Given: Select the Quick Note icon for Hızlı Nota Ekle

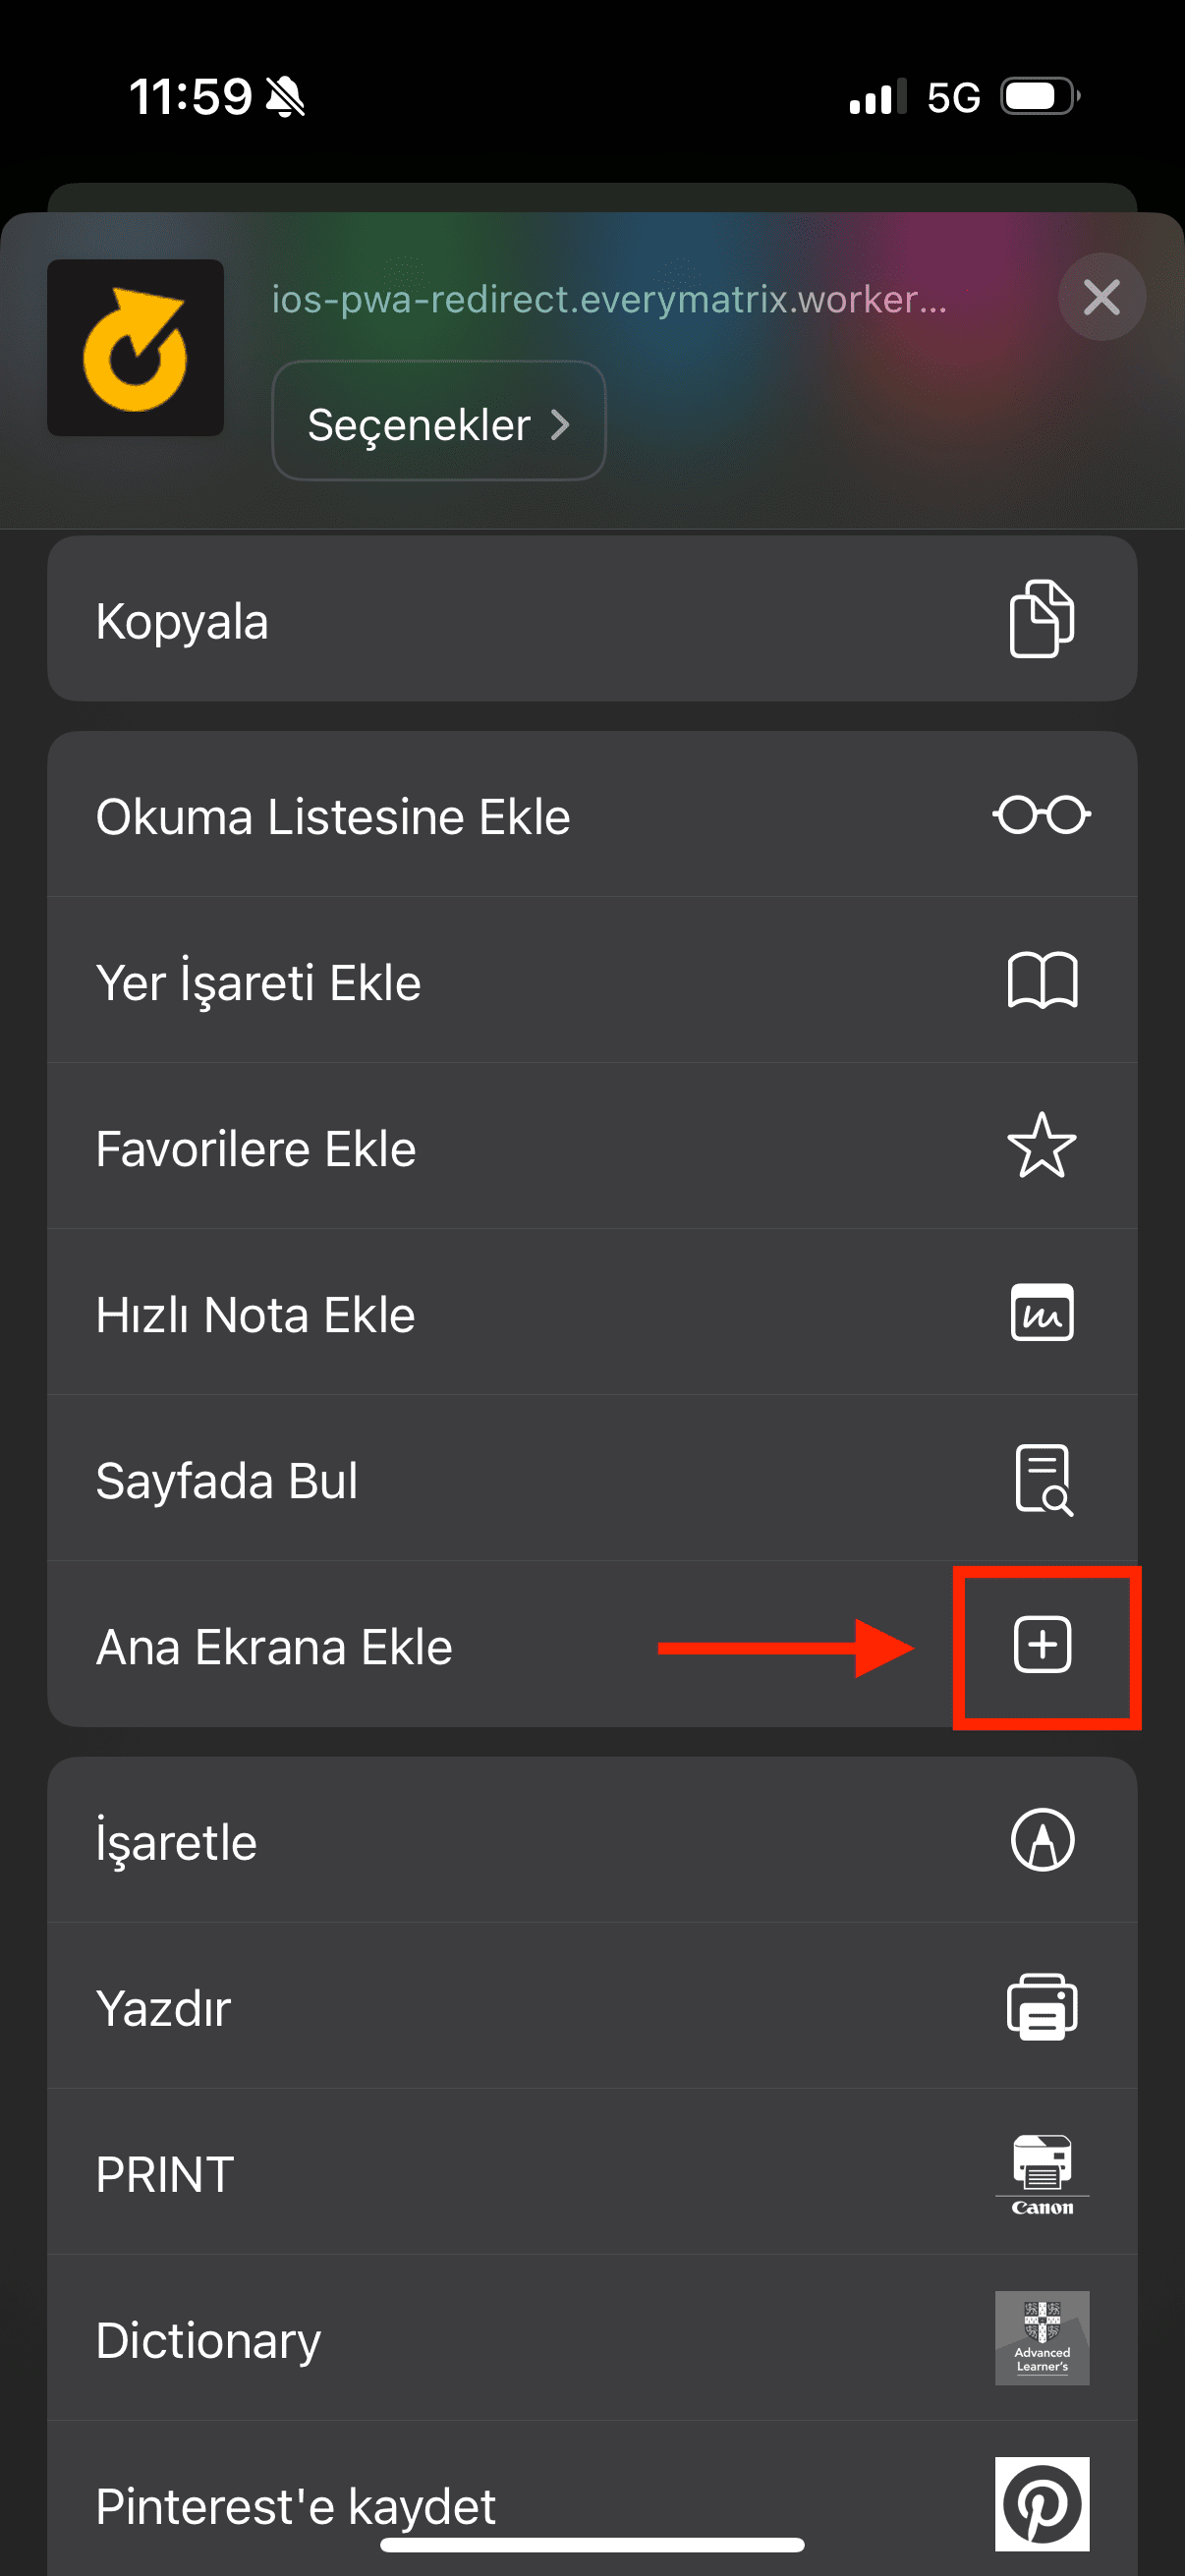Looking at the screenshot, I should 1041,1313.
